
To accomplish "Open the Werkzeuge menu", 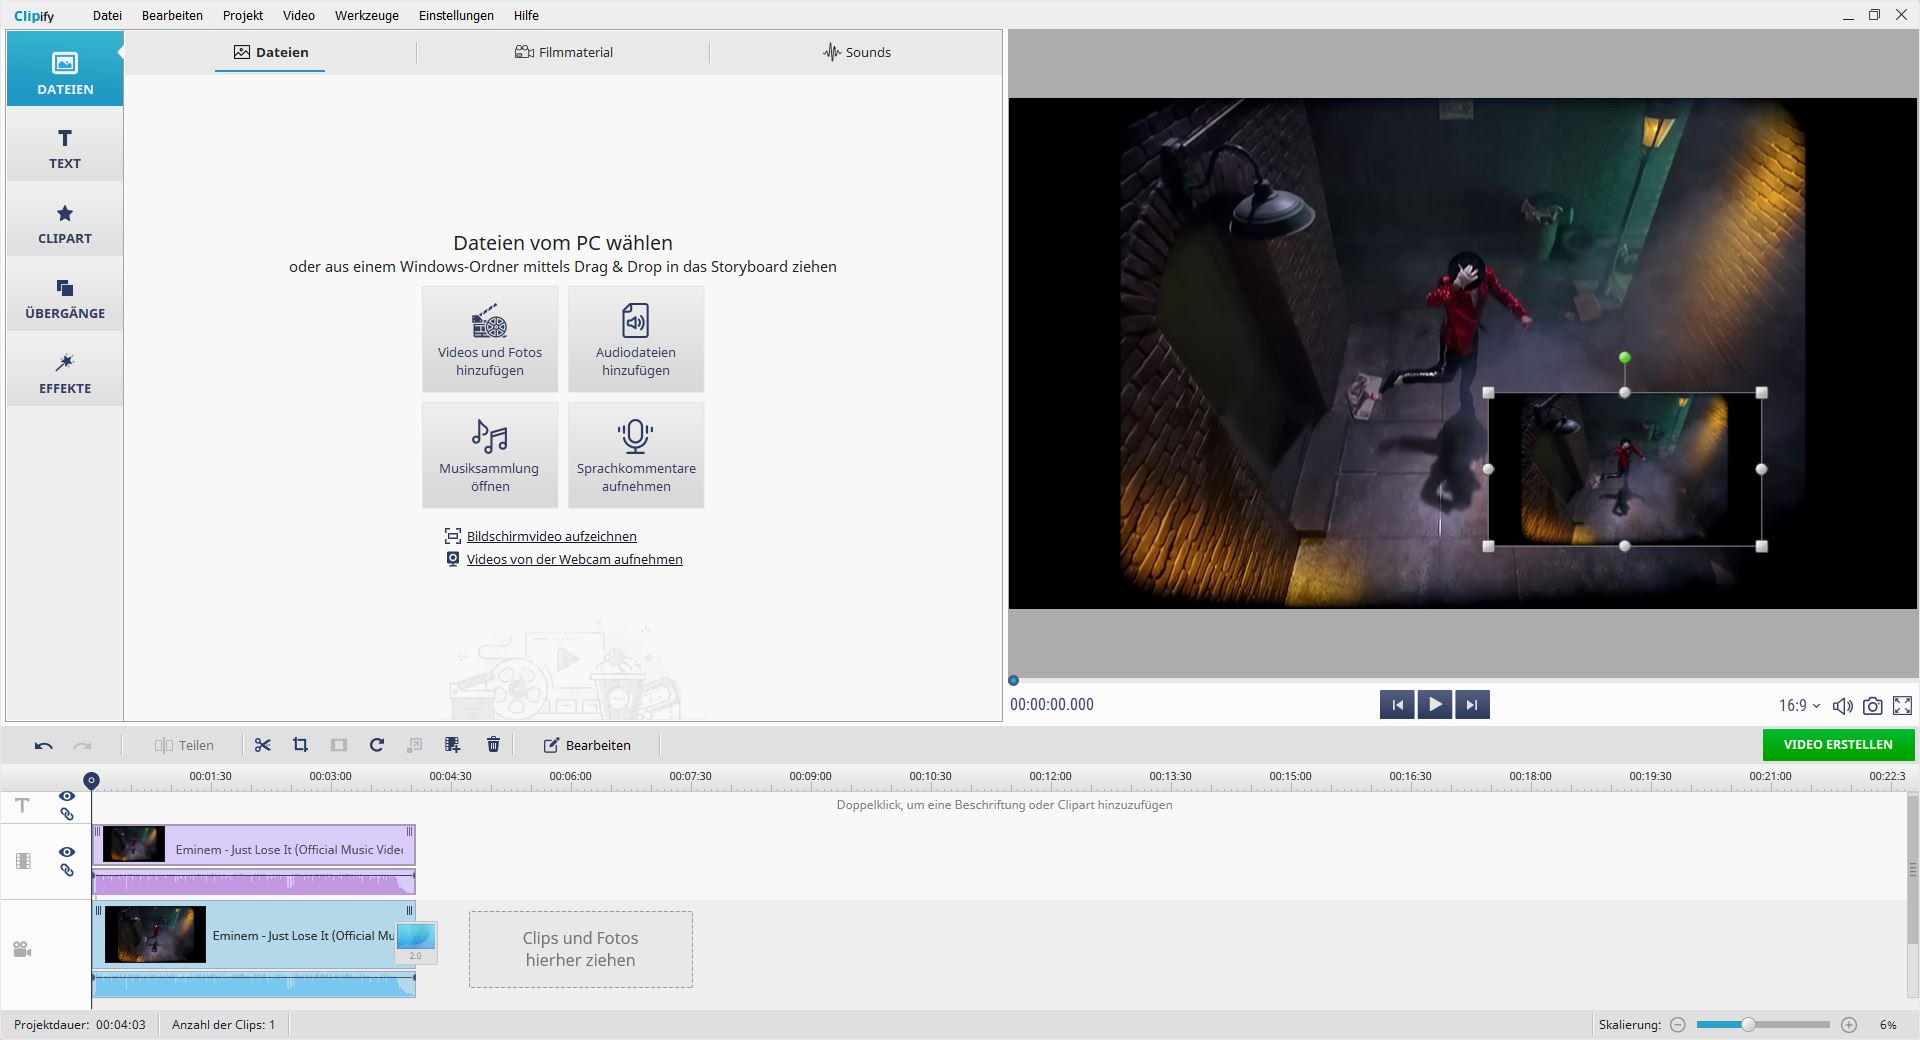I will [367, 15].
